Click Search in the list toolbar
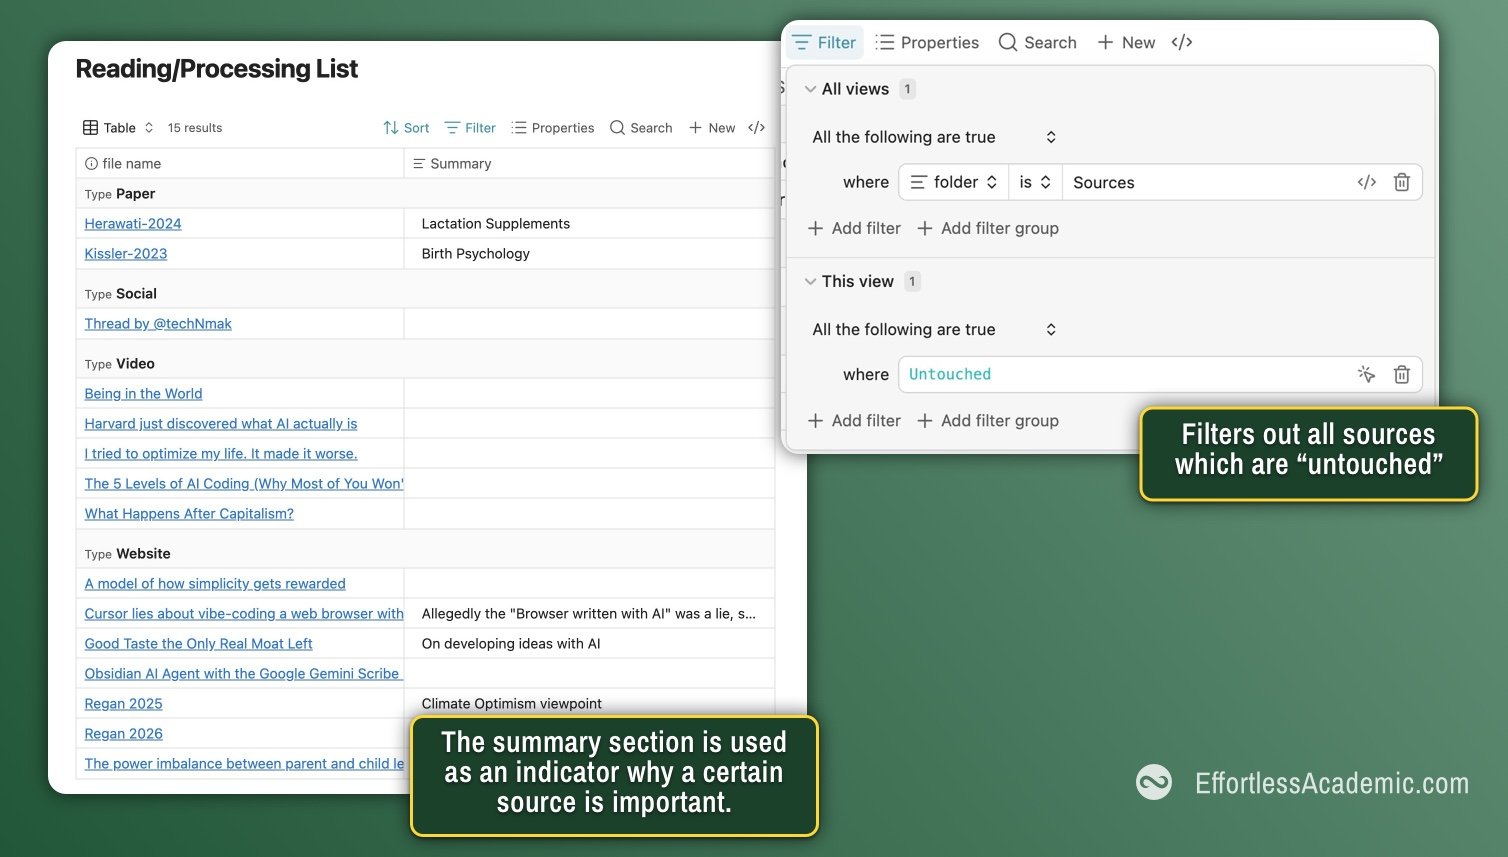 (x=641, y=128)
